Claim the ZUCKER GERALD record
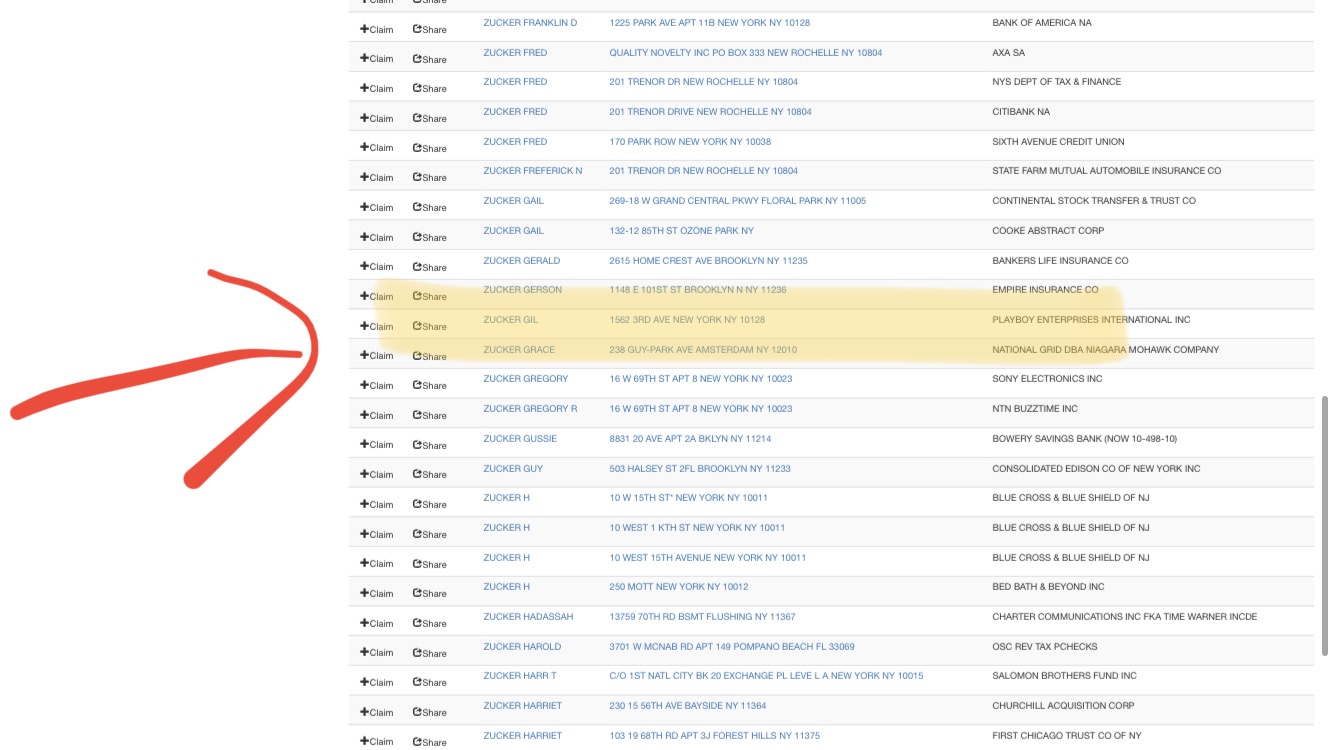Image resolution: width=1334 pixels, height=750 pixels. [377, 266]
